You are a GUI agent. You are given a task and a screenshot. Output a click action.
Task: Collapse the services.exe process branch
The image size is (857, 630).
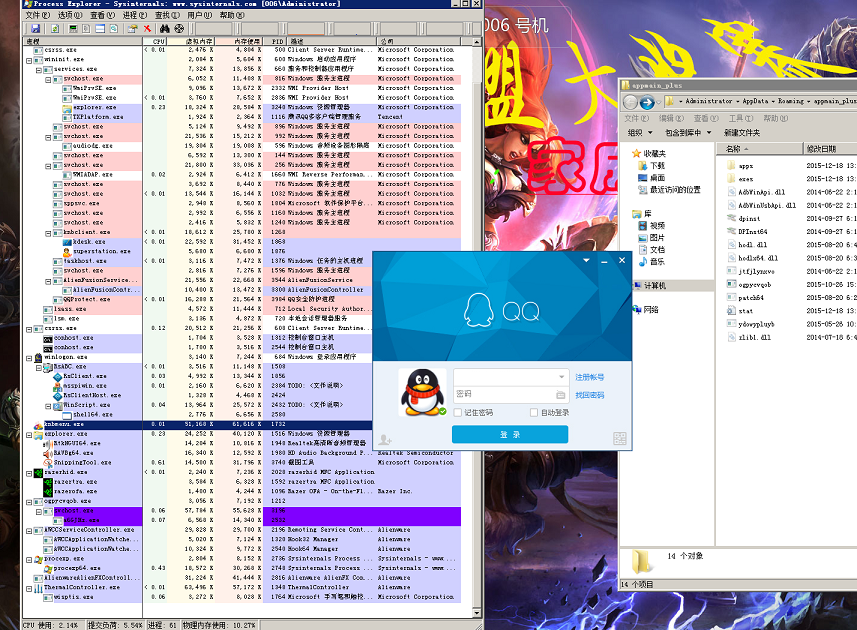click(38, 70)
